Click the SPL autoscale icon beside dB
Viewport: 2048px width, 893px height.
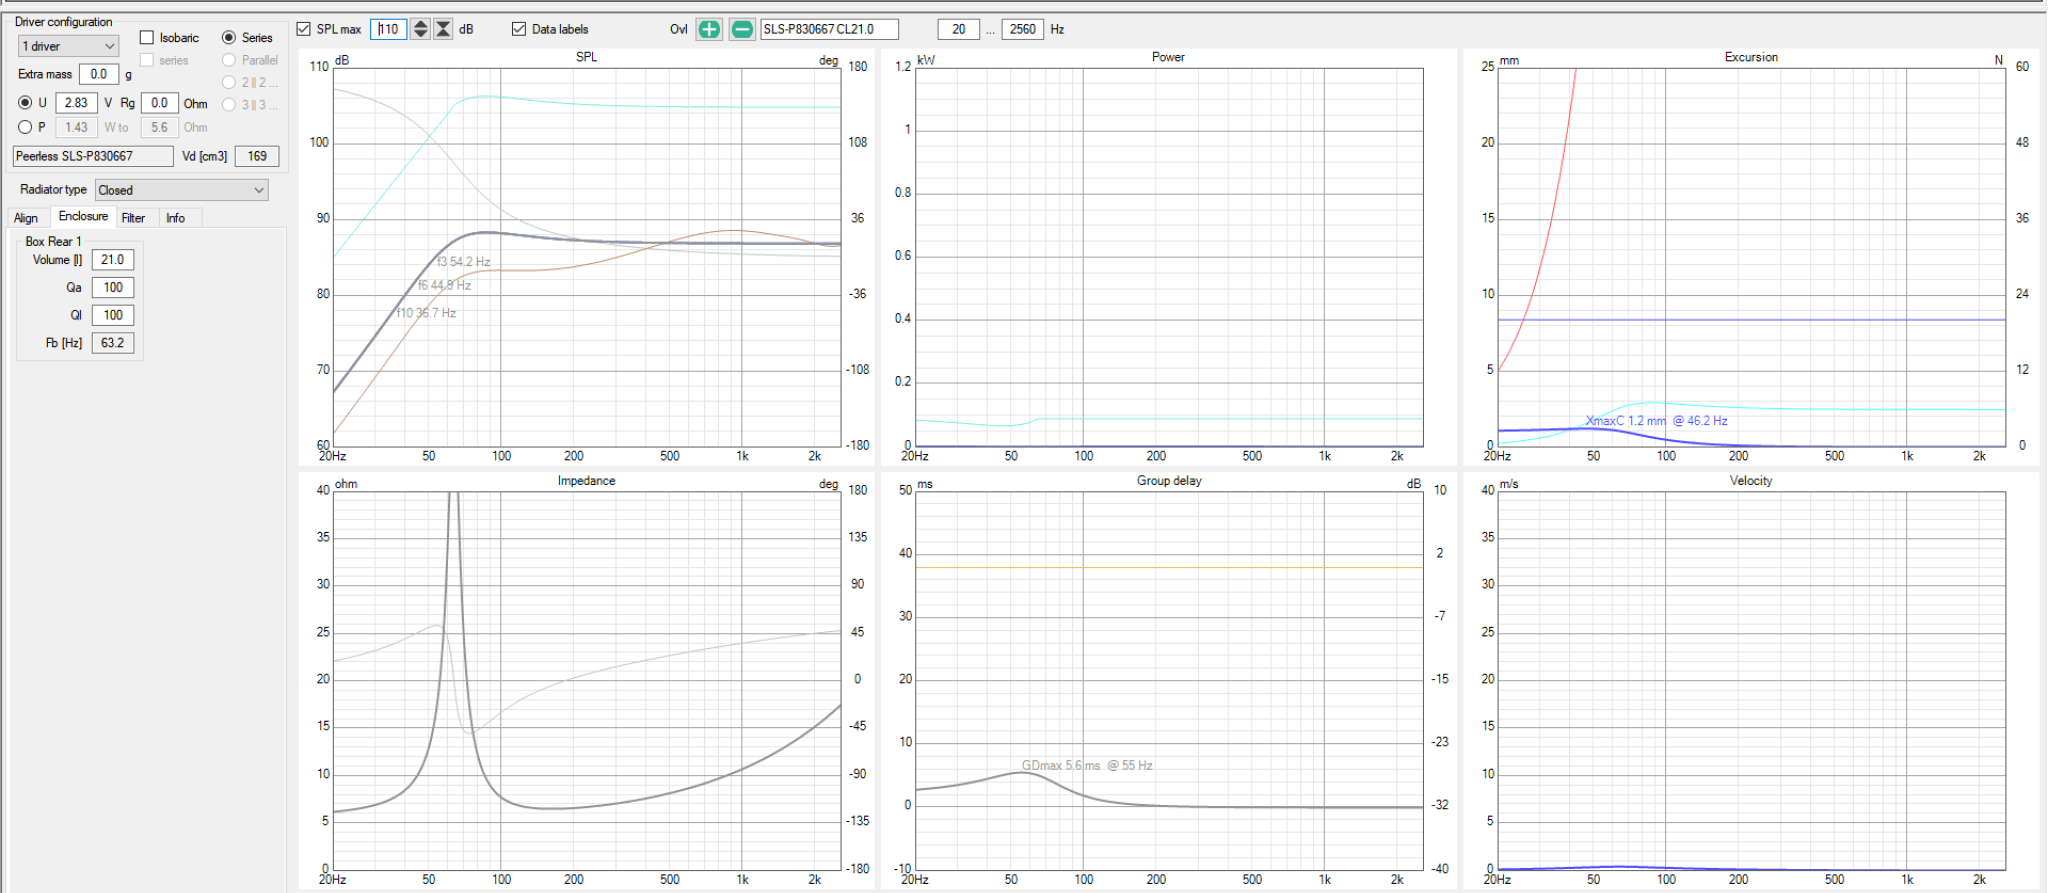(443, 29)
